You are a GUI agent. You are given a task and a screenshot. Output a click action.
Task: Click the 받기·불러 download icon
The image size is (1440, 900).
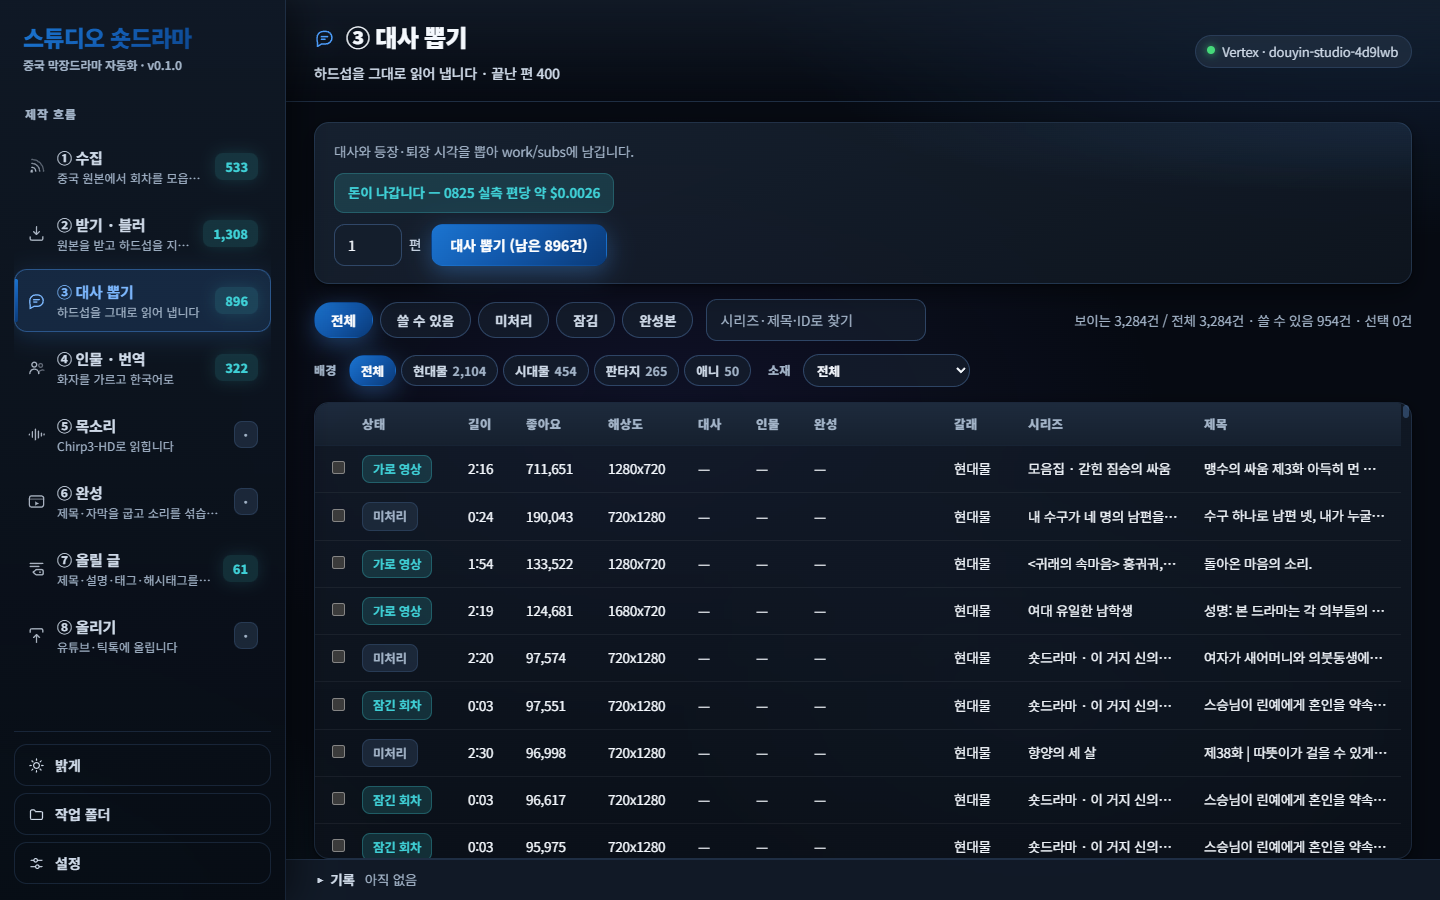click(x=37, y=234)
